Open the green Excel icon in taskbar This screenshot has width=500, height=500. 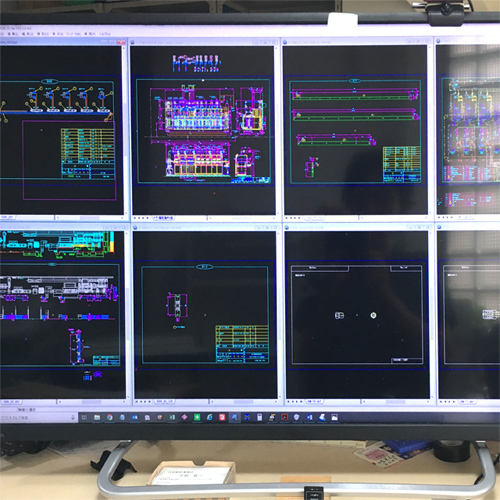point(172,417)
